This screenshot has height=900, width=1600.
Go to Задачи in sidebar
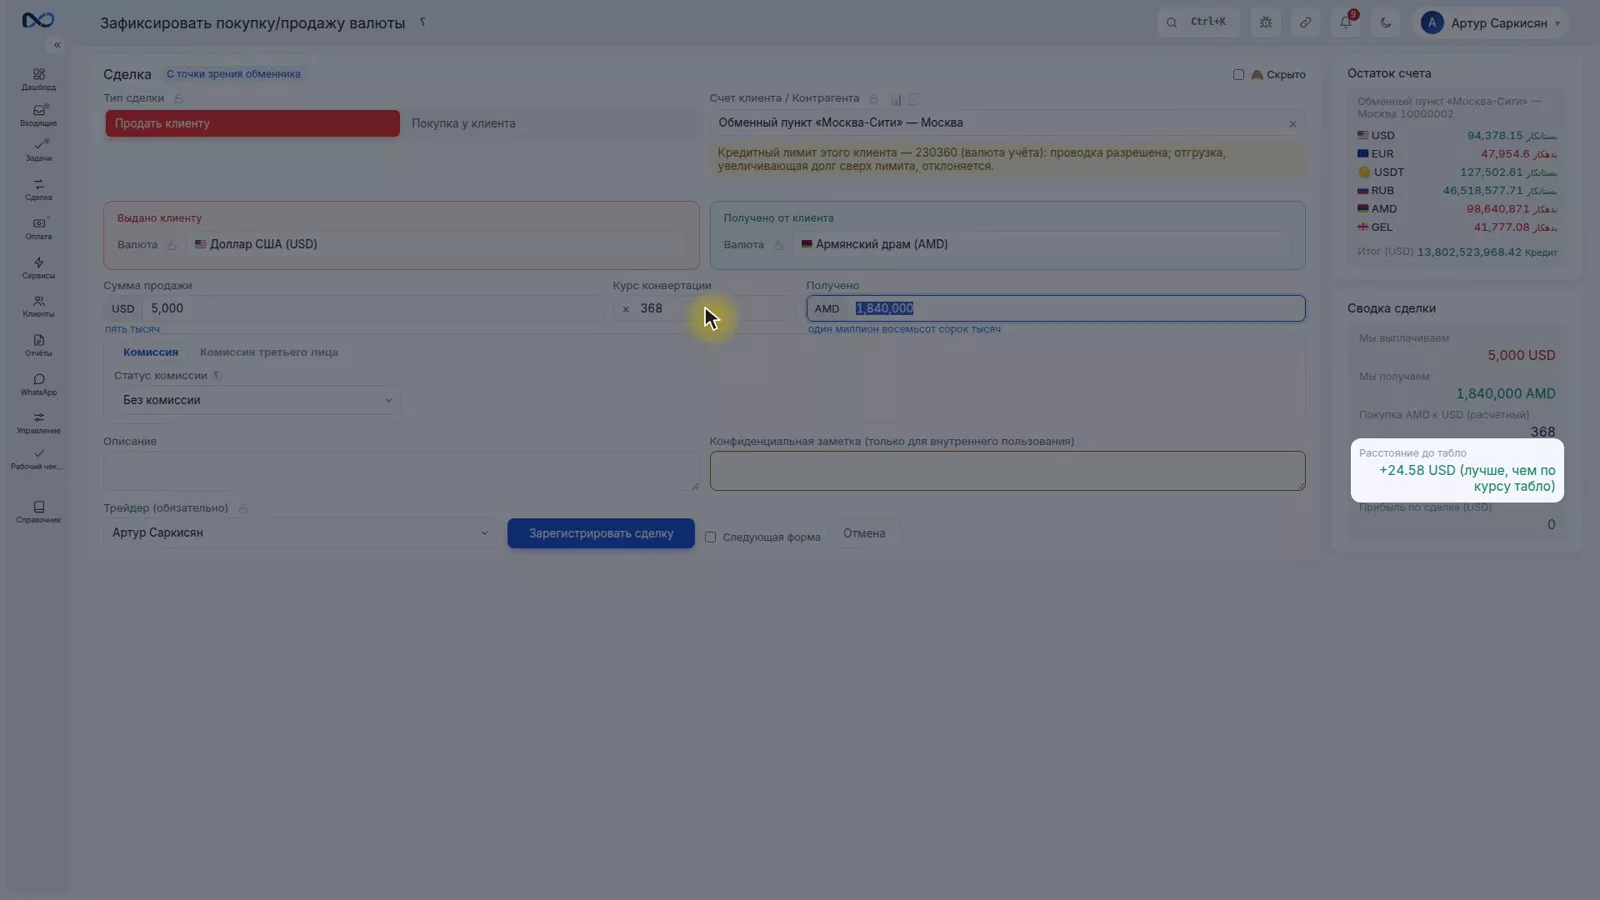pos(38,150)
